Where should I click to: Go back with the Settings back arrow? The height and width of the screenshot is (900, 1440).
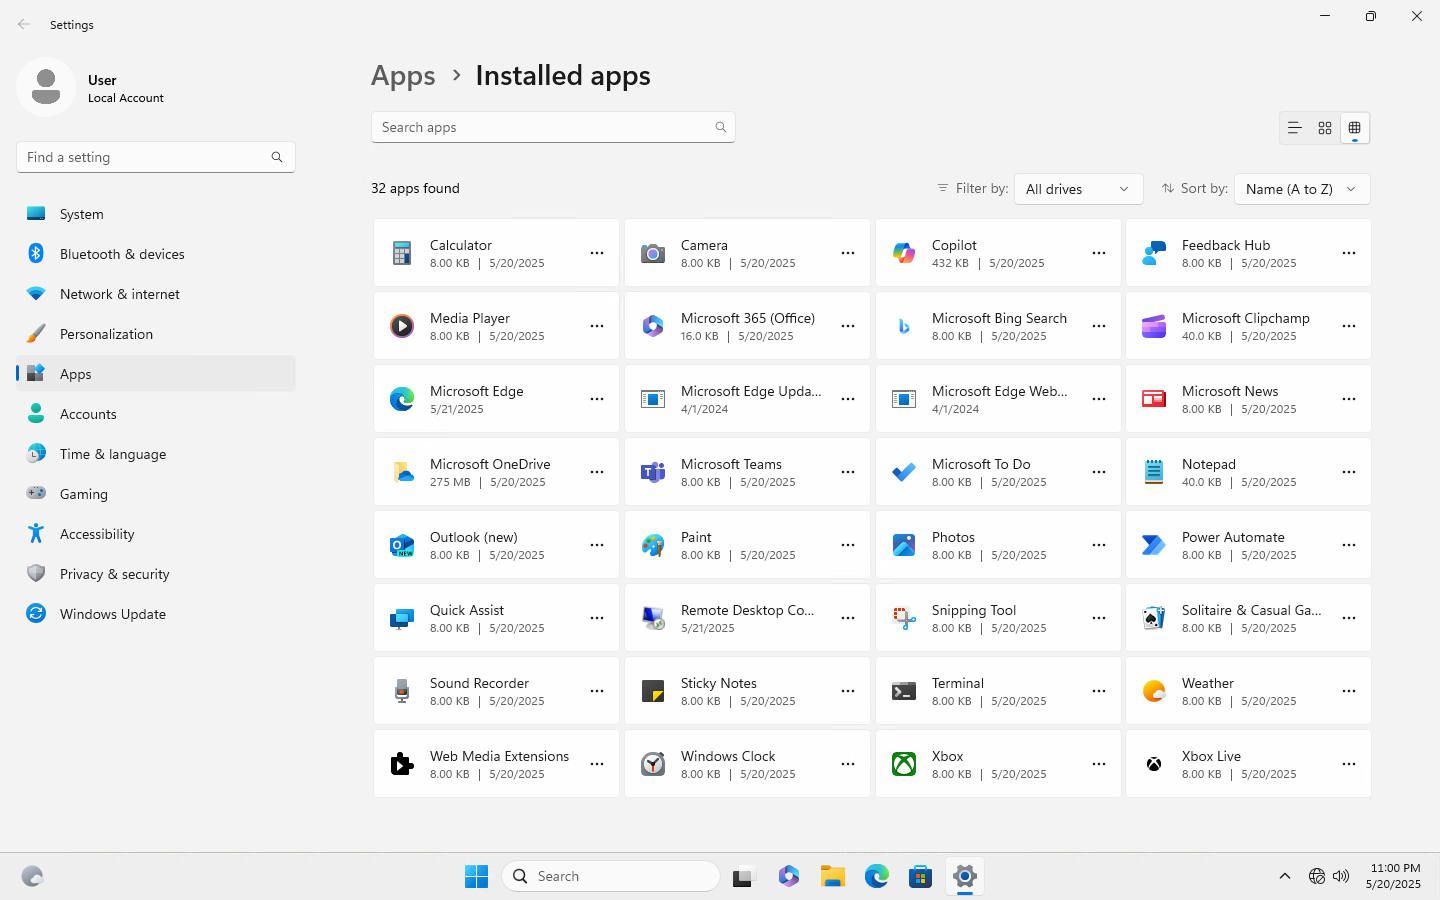[x=24, y=24]
